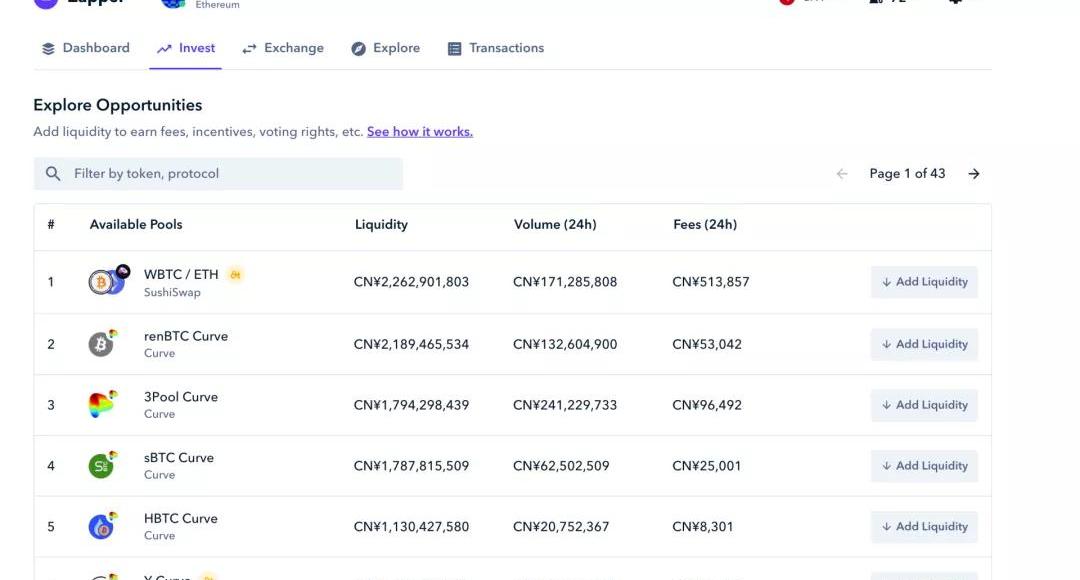Go to next page of pools

(973, 174)
